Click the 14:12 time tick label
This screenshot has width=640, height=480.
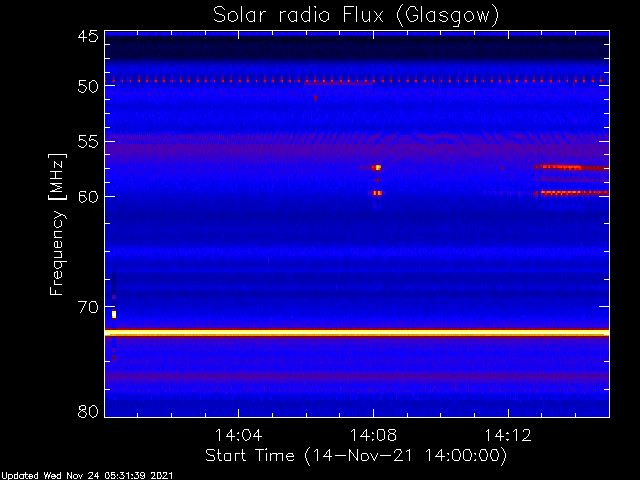point(508,435)
